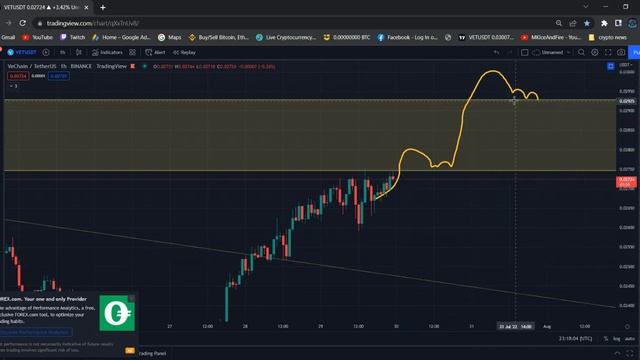The width and height of the screenshot is (640, 360).
Task: Click the red flag icon next to TradingView
Action: (x=133, y=66)
